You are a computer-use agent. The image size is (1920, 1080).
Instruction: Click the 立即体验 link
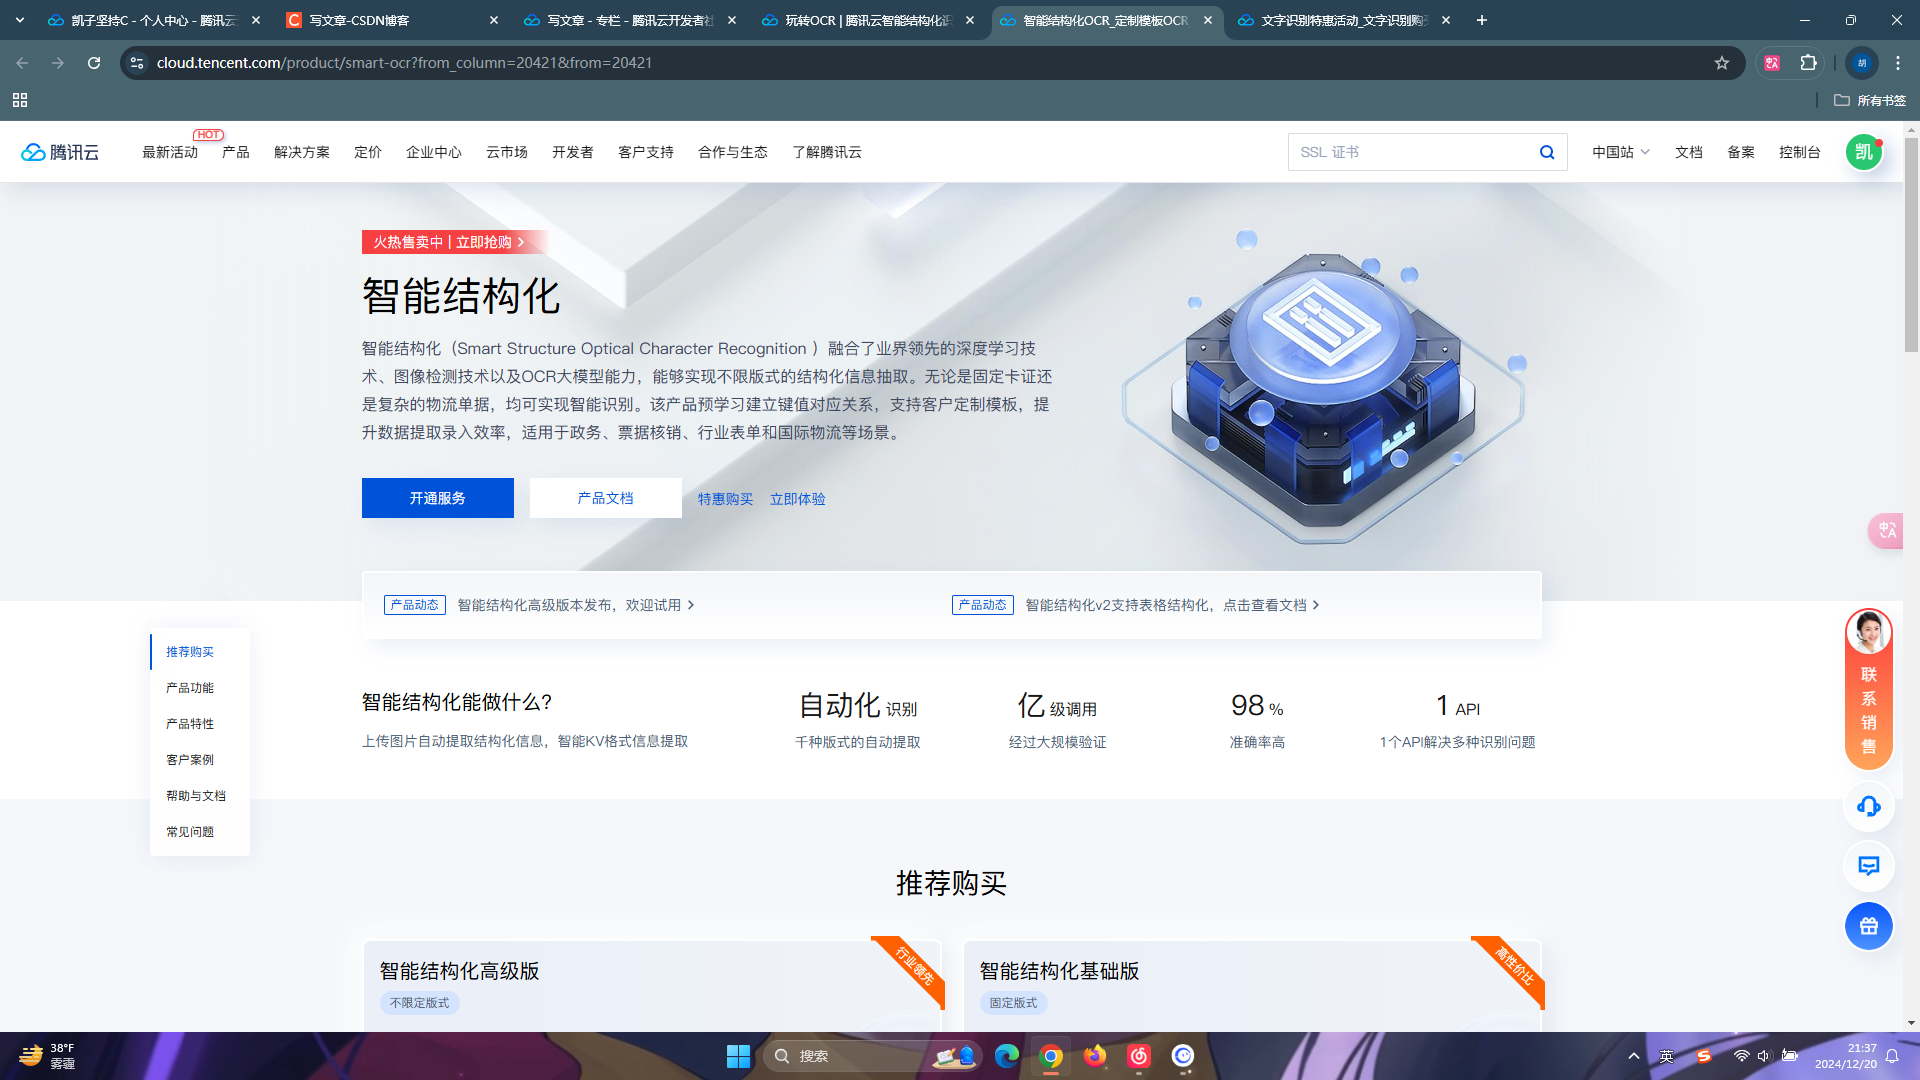pos(798,499)
